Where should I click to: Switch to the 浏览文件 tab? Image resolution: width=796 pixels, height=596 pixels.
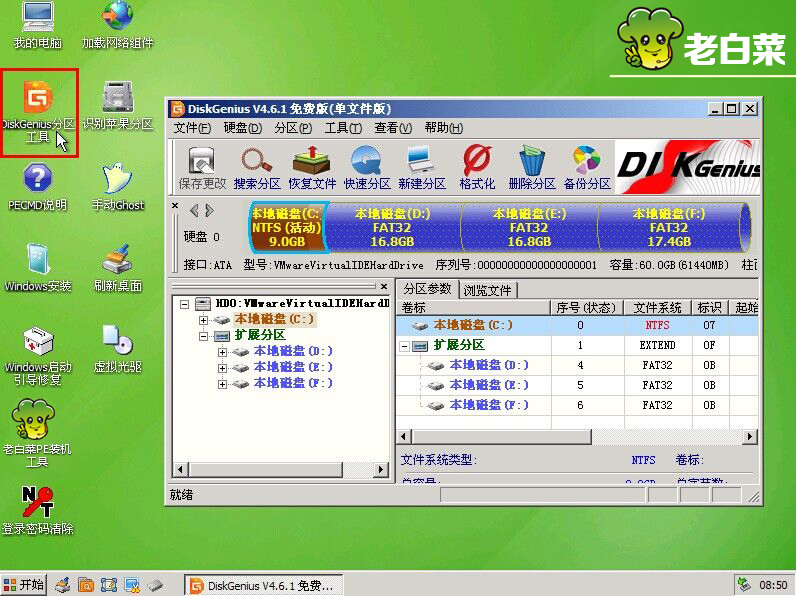488,290
